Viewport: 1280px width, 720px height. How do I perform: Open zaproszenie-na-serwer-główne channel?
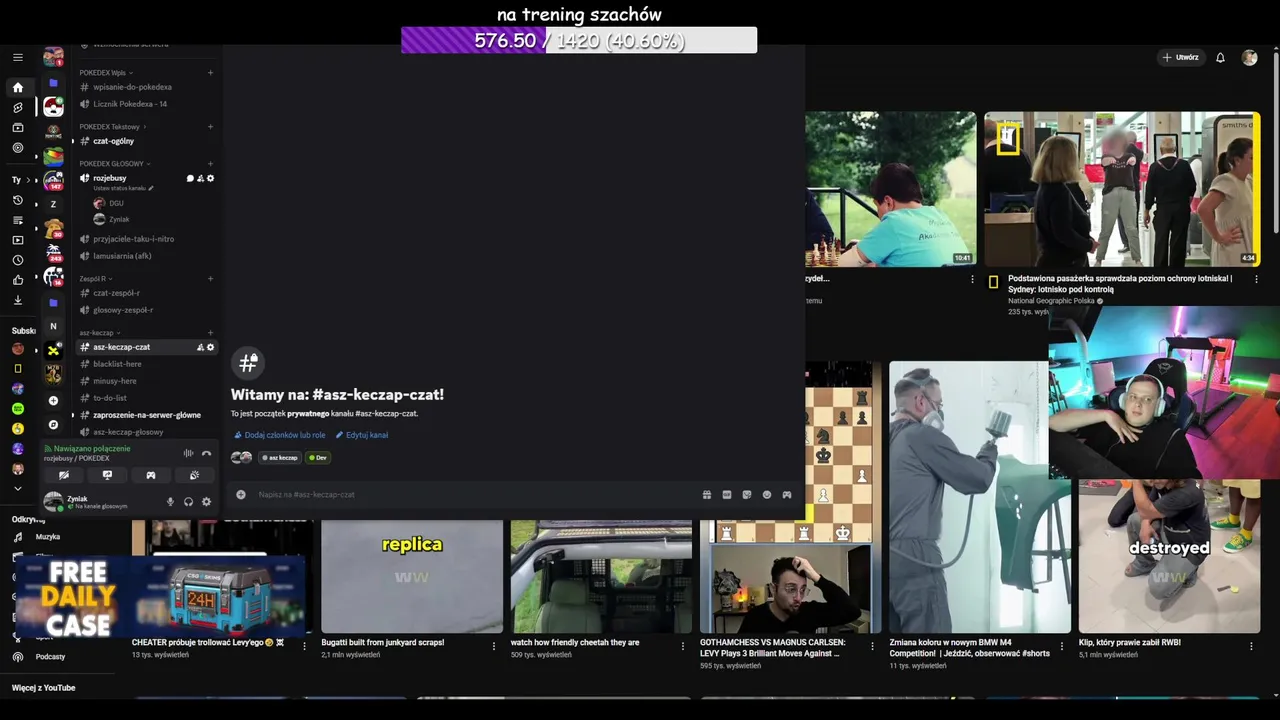click(x=146, y=415)
